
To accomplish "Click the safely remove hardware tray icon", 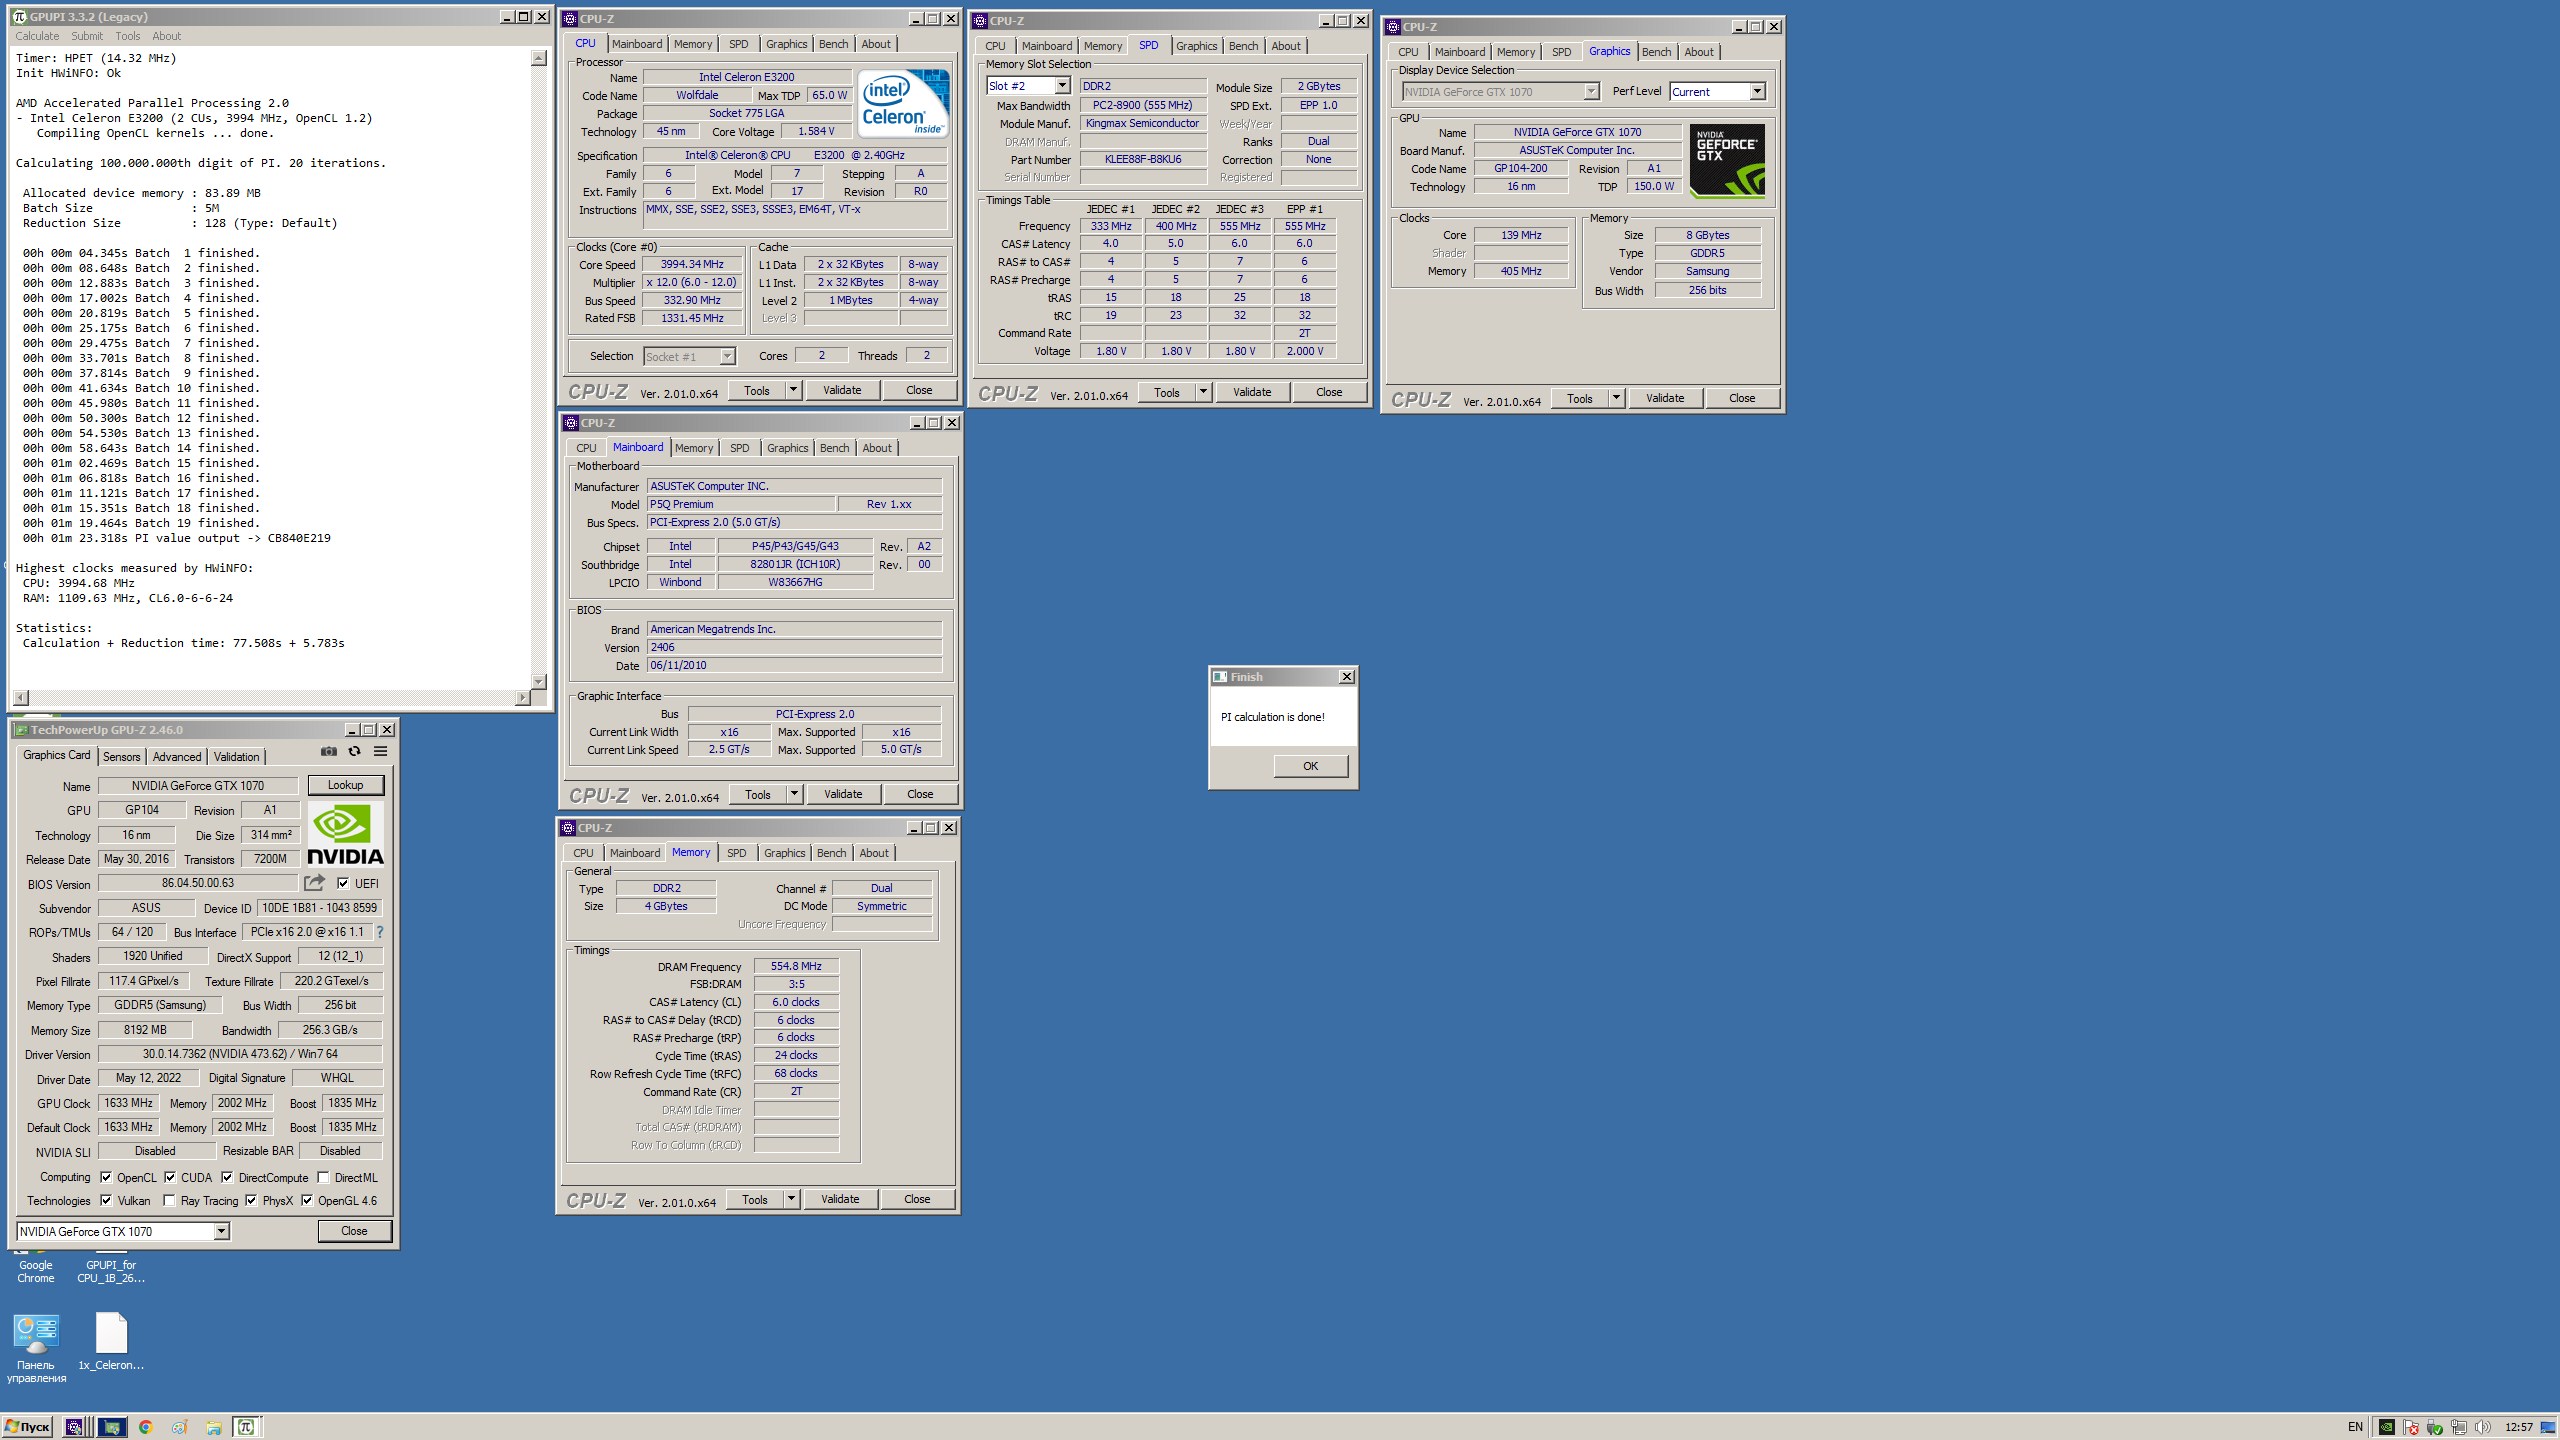I will tap(2435, 1427).
